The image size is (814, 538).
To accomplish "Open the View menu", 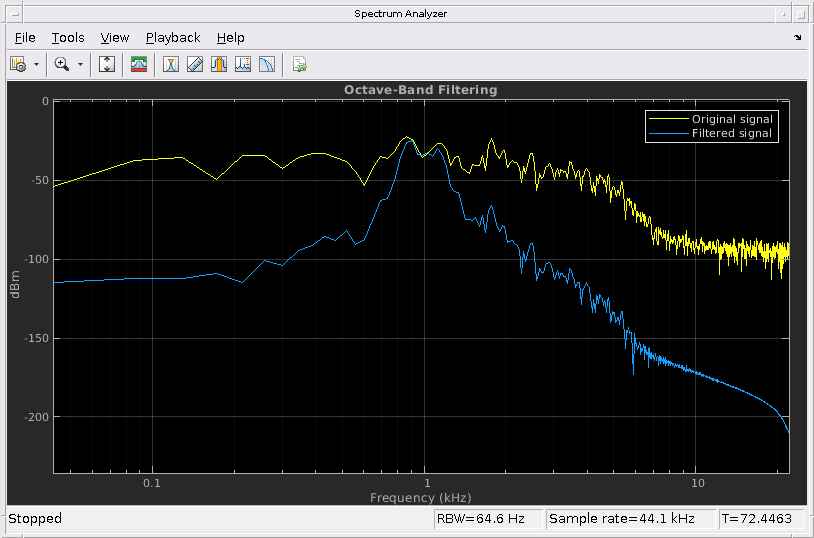I will click(x=115, y=38).
